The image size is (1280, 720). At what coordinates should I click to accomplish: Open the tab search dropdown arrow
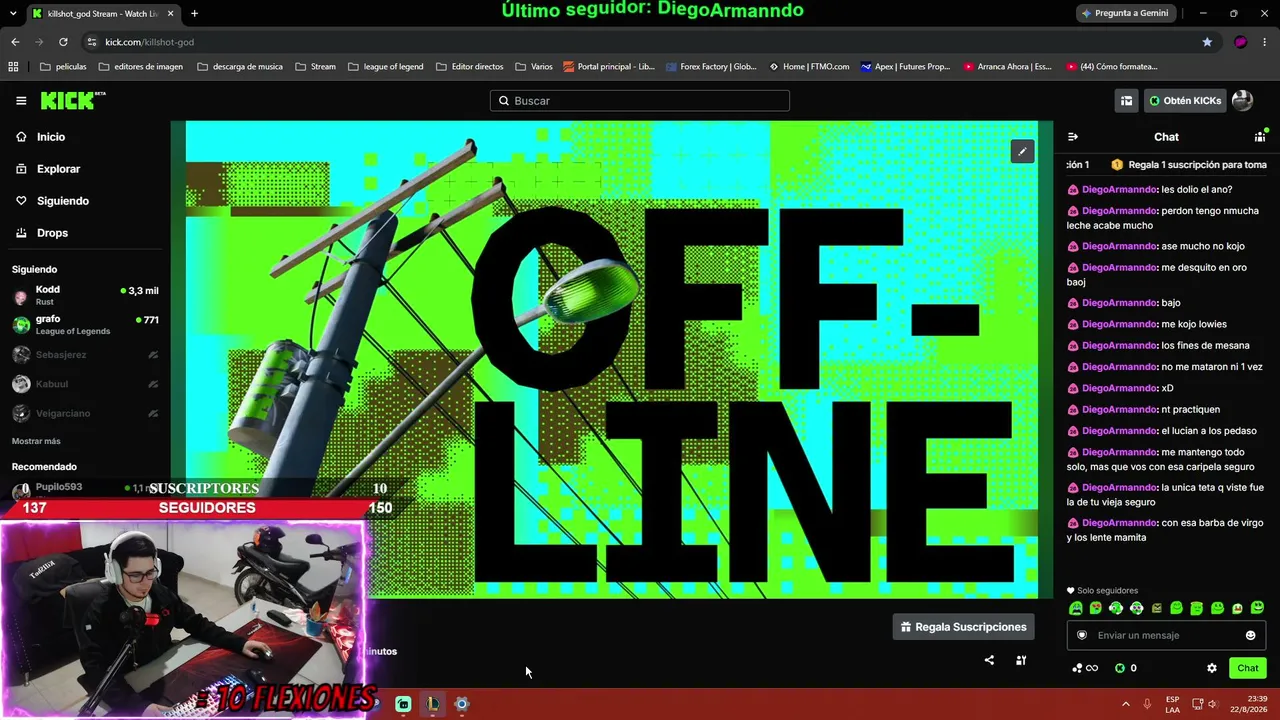[x=11, y=14]
